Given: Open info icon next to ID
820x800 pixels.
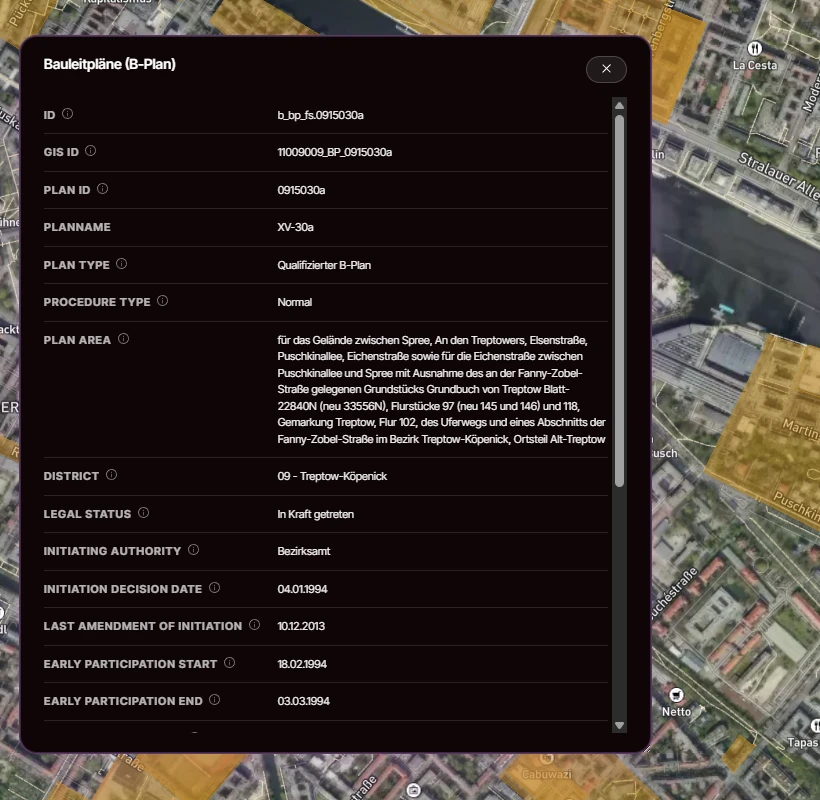Looking at the screenshot, I should (x=67, y=113).
